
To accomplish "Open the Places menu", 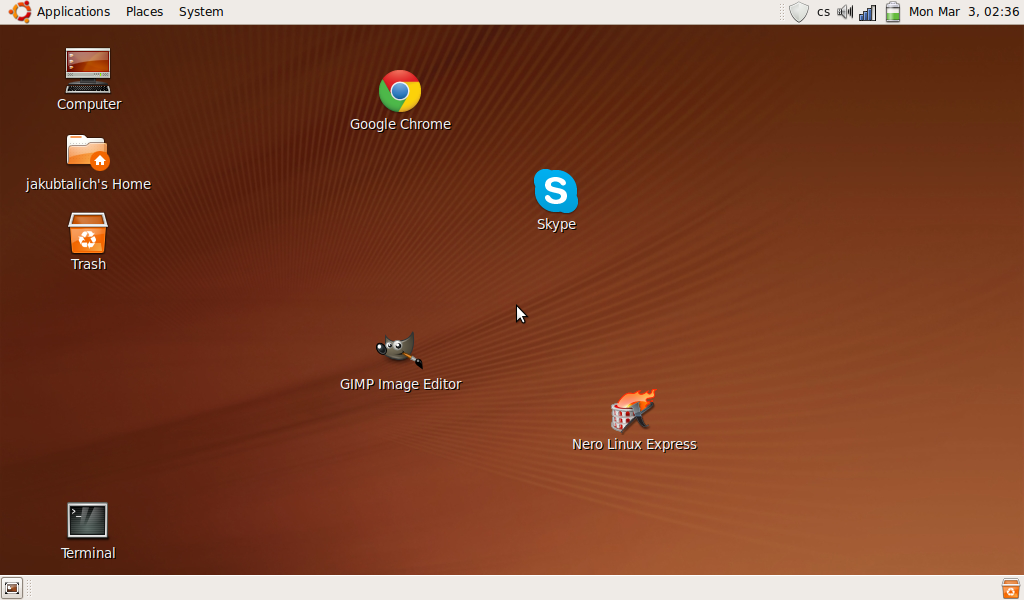I will 144,12.
